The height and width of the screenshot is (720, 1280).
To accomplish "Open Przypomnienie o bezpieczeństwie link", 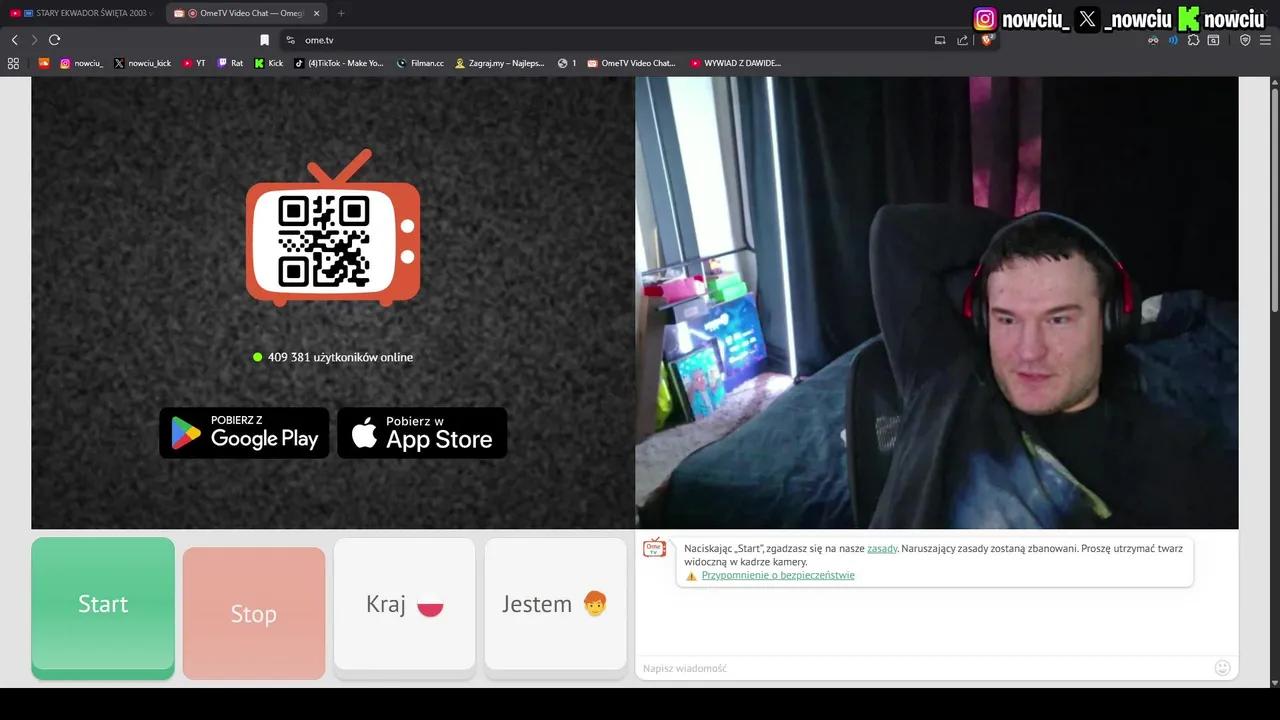I will 778,575.
